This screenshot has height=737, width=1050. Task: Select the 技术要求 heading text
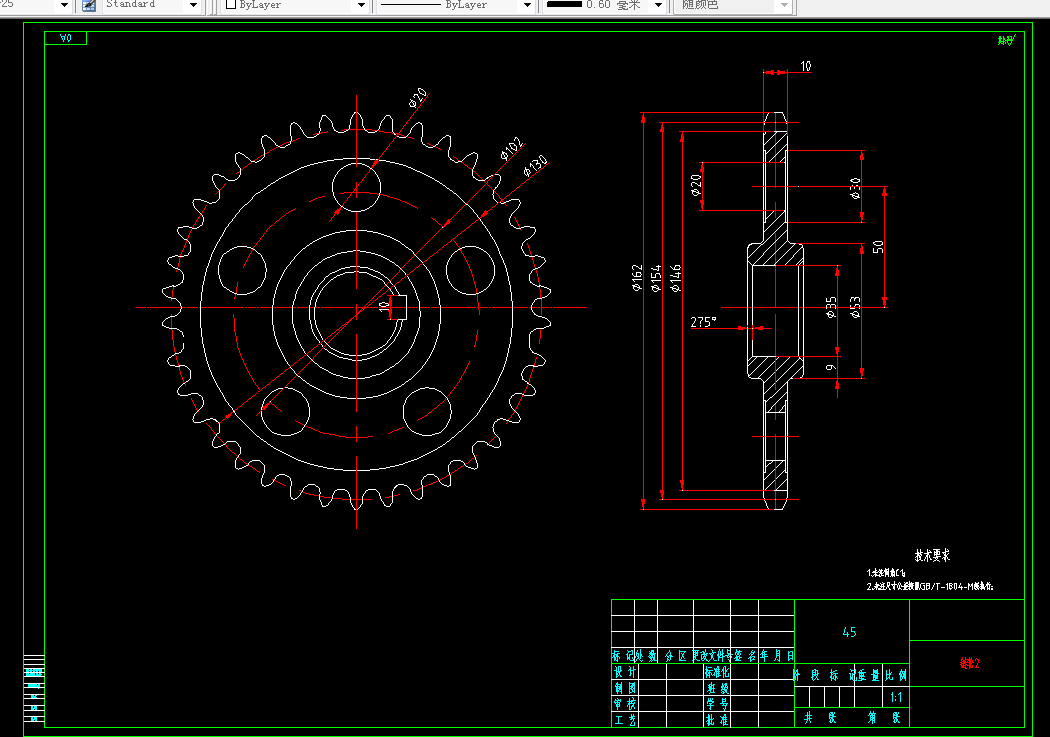[x=932, y=555]
